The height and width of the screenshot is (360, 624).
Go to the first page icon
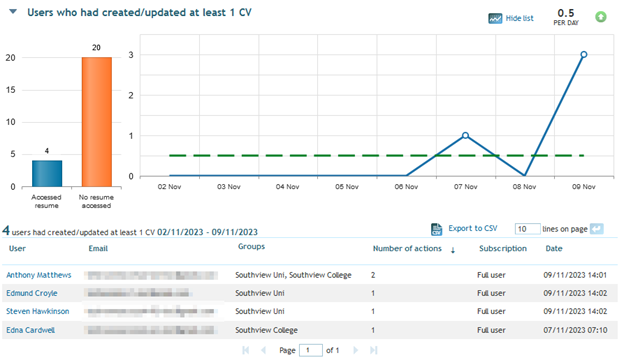pos(246,350)
